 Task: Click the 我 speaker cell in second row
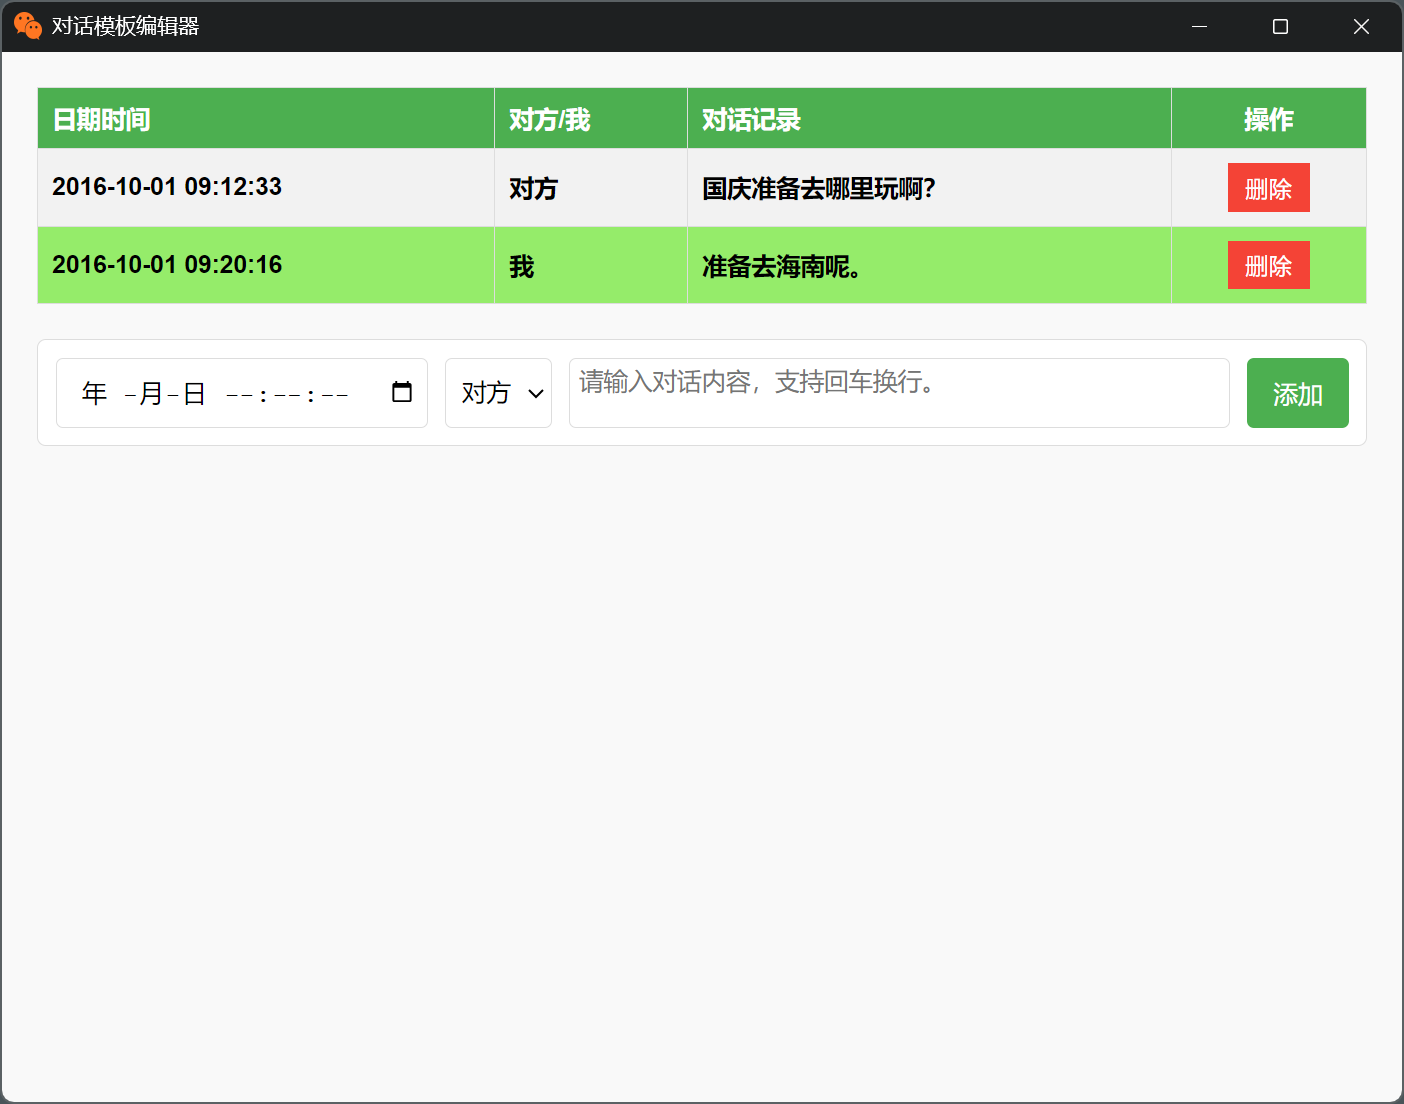(x=591, y=265)
